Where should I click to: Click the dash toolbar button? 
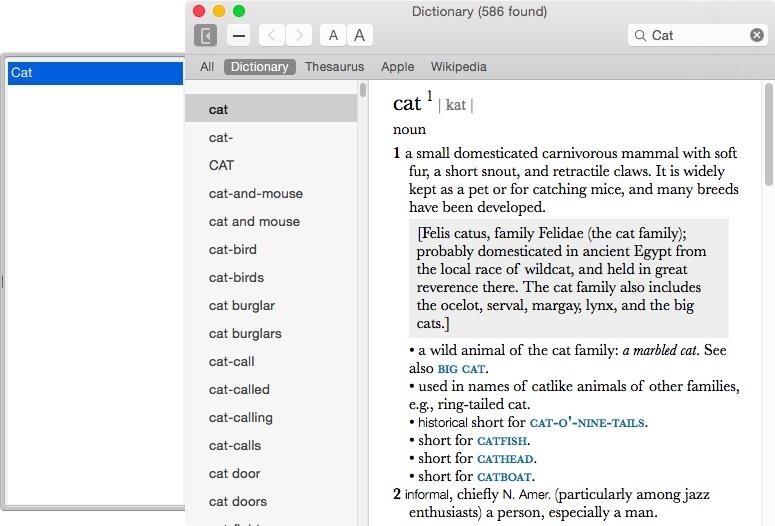(x=239, y=36)
